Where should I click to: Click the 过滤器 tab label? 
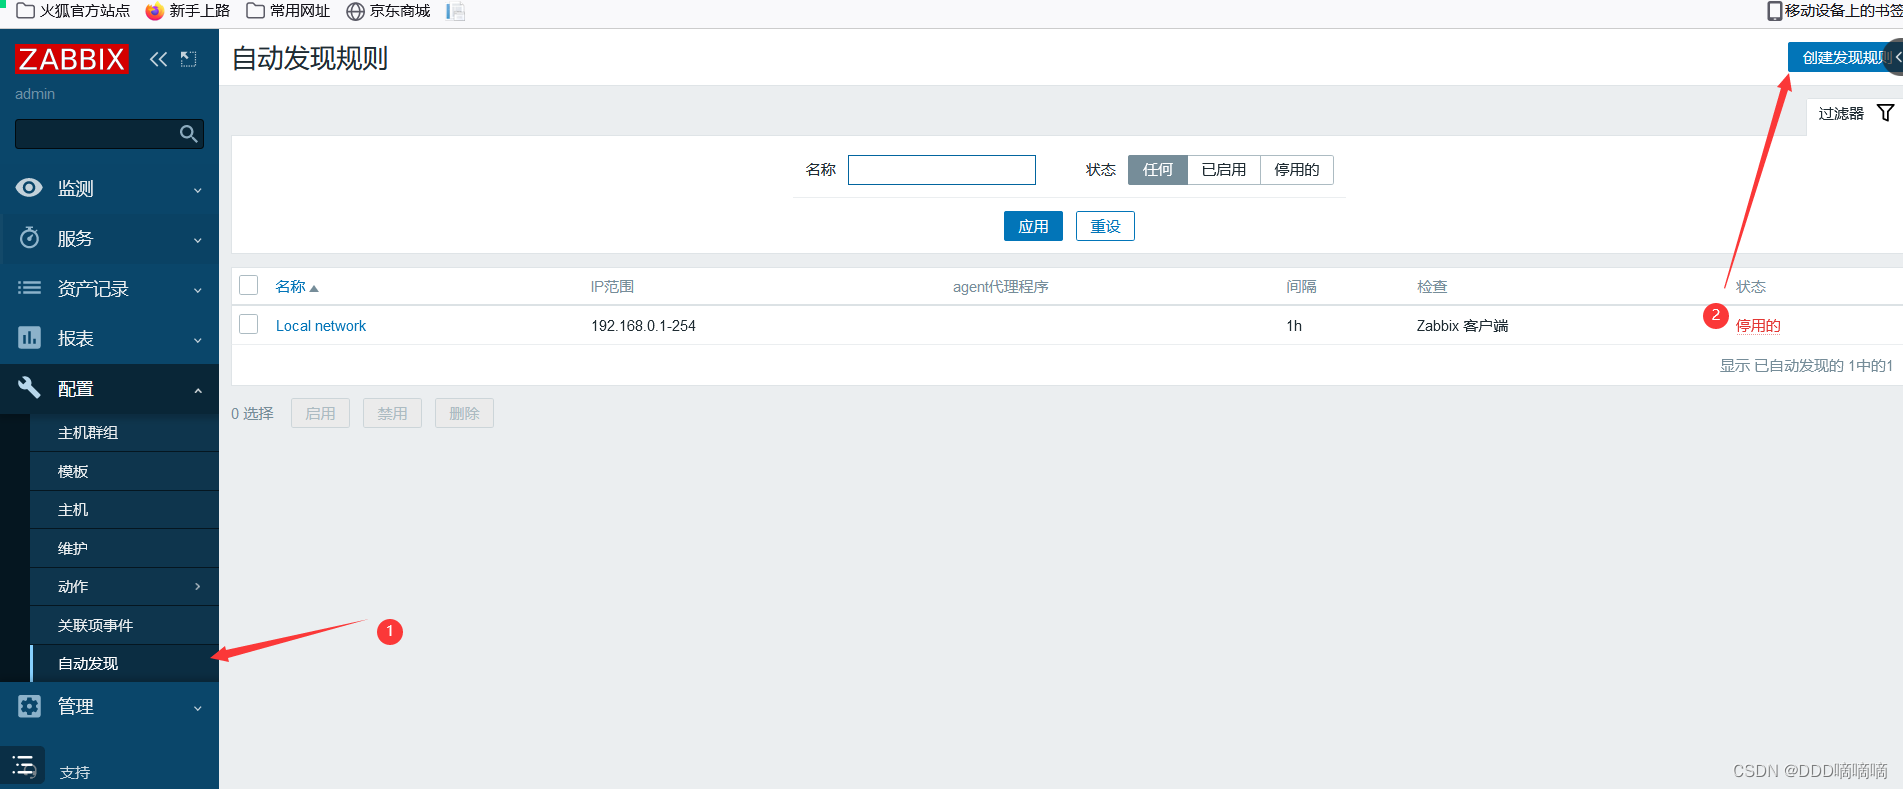tap(1841, 114)
